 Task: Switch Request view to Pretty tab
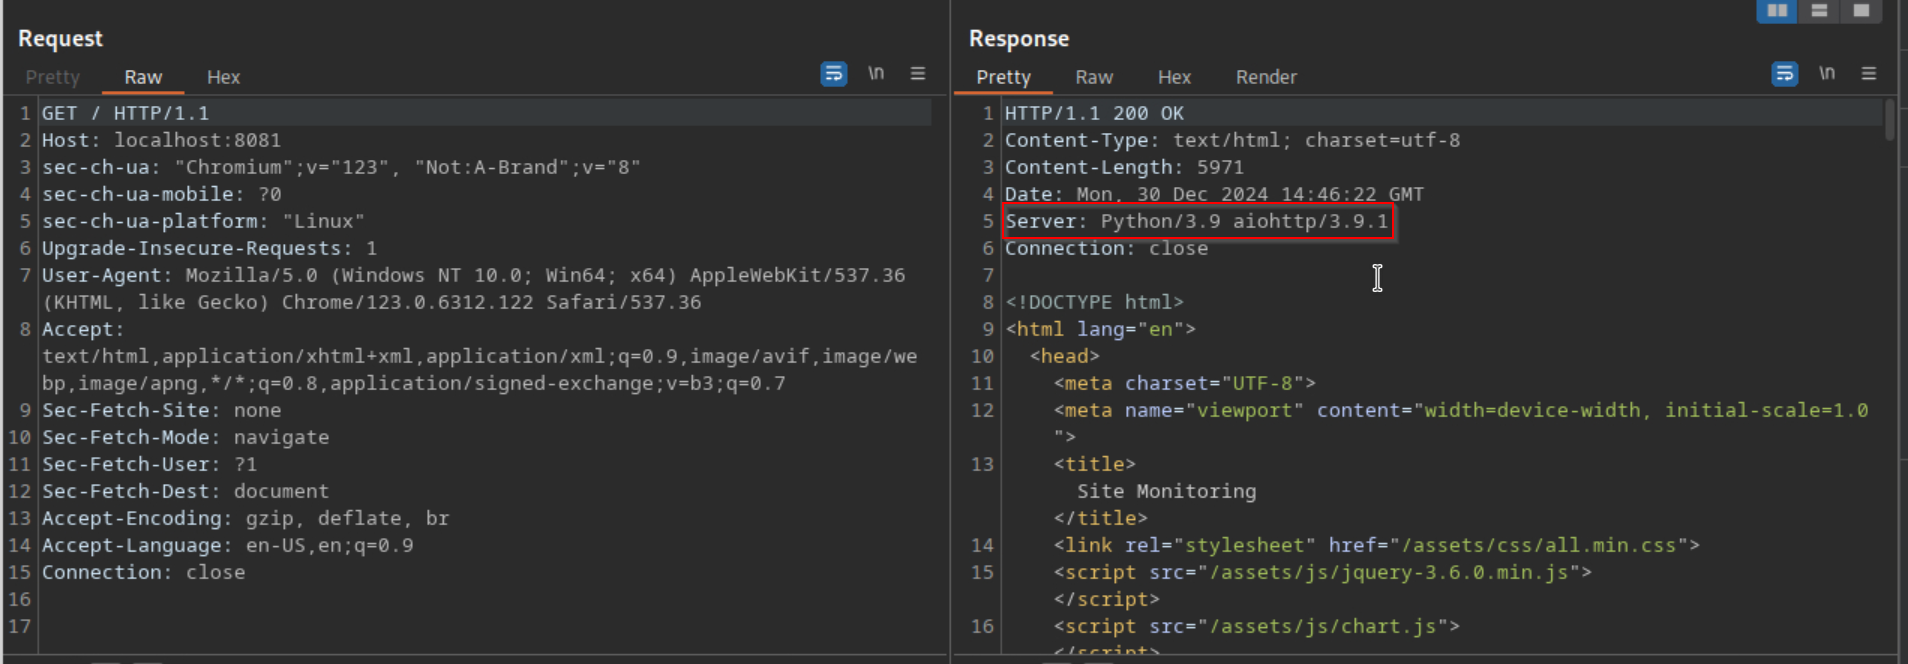pos(52,77)
